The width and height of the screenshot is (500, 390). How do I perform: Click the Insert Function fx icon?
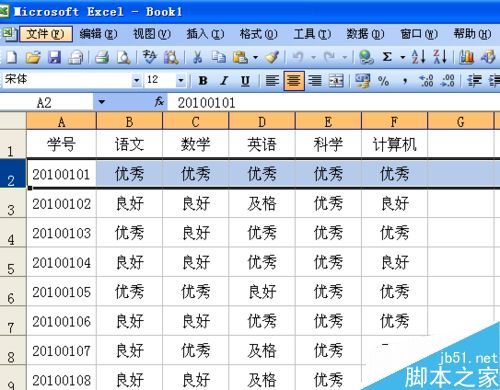point(159,102)
